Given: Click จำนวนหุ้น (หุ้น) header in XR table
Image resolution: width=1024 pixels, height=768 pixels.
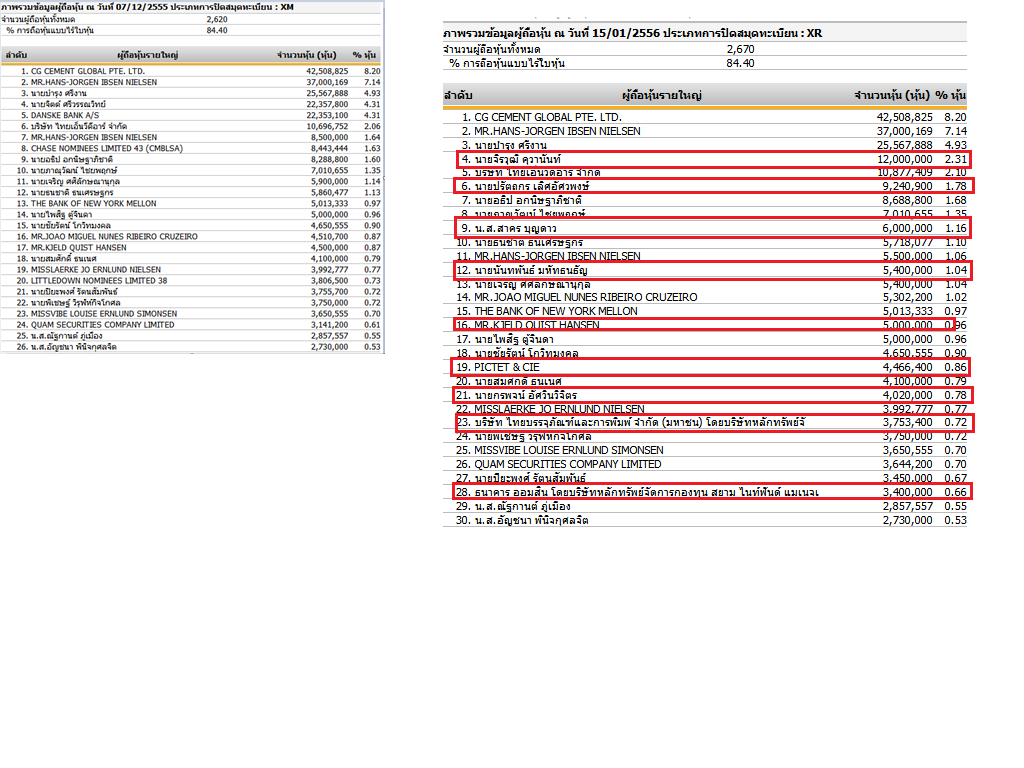Looking at the screenshot, I should pyautogui.click(x=891, y=95).
